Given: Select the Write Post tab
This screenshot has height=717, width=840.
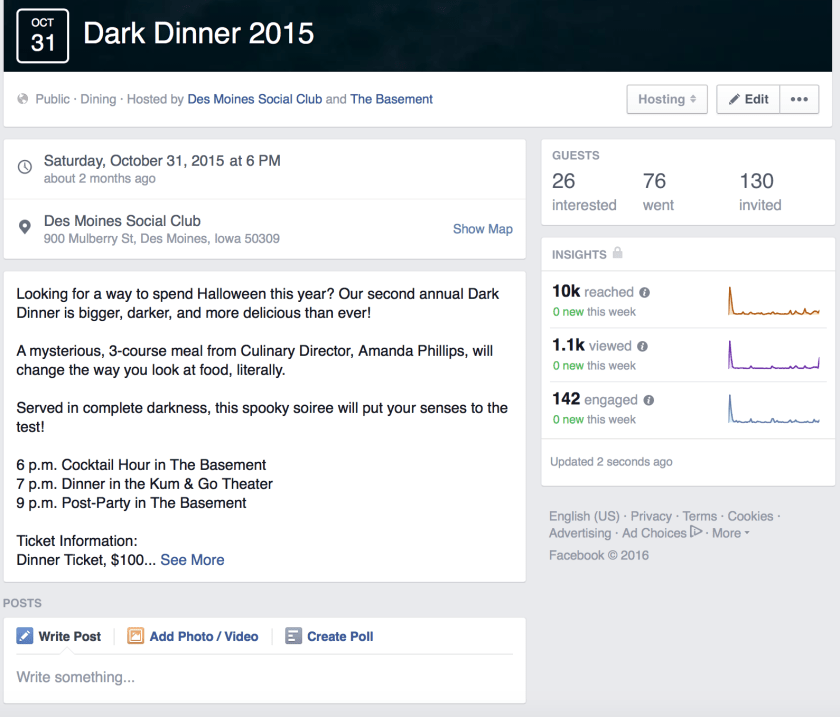Looking at the screenshot, I should 59,636.
